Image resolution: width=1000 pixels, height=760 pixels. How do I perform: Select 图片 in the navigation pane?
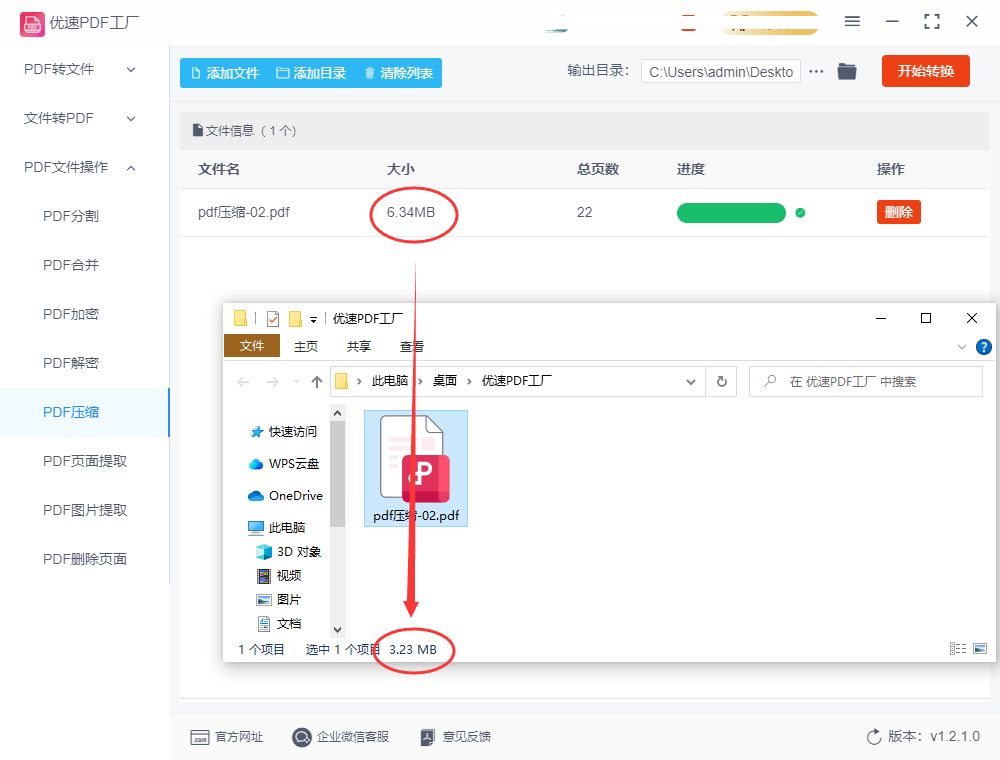(x=279, y=600)
